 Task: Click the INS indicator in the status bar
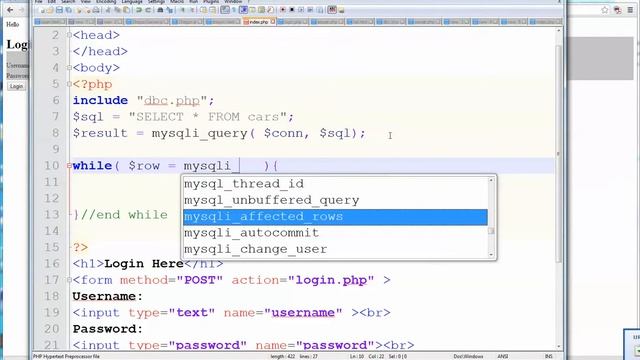pos(549,356)
